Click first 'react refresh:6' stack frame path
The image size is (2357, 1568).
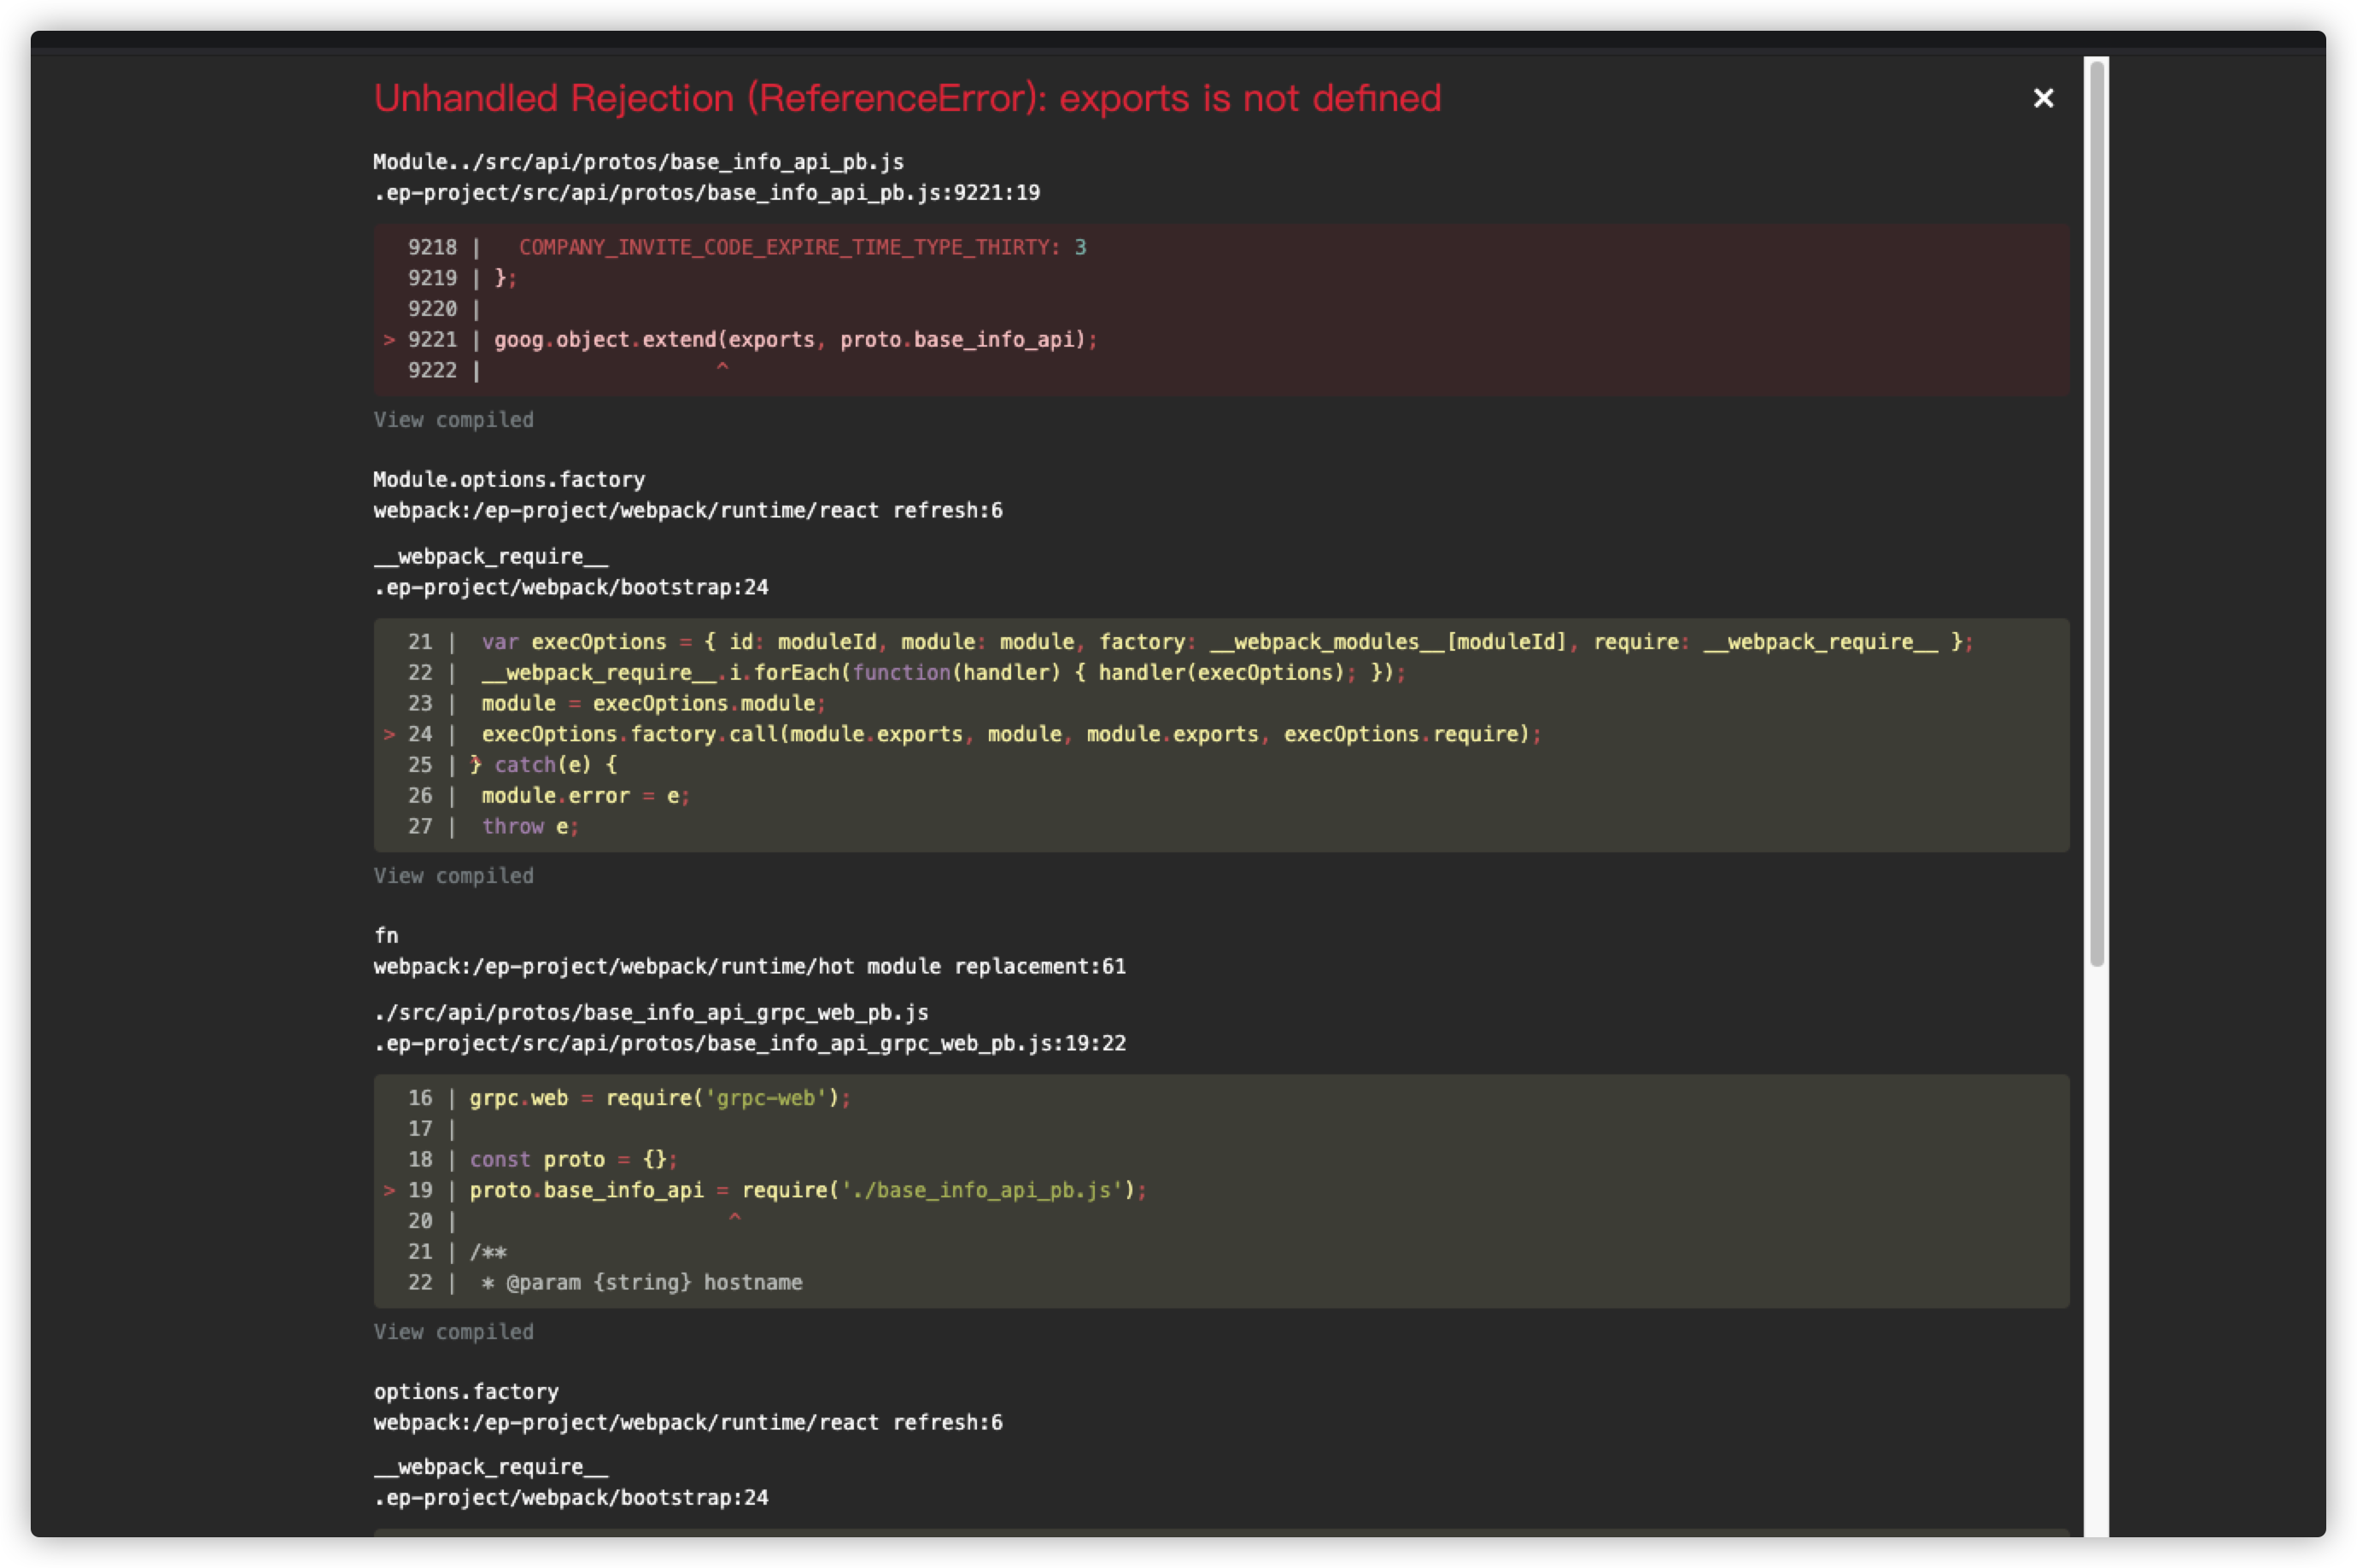pos(687,511)
